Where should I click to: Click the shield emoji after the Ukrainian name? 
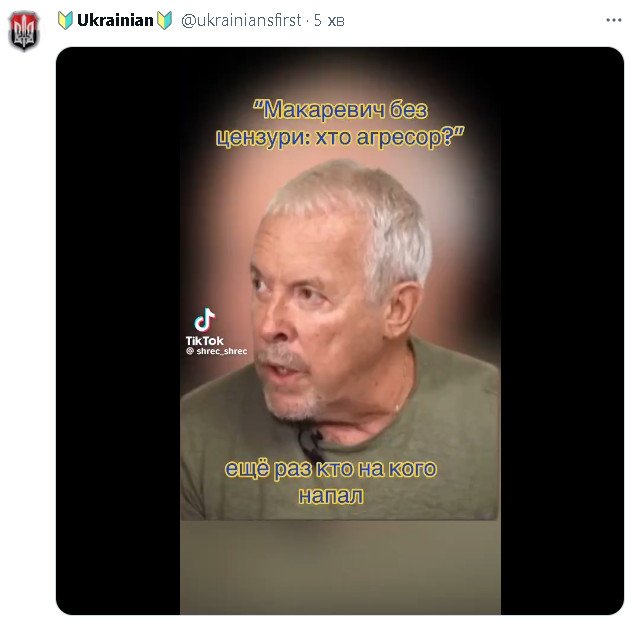coord(164,20)
